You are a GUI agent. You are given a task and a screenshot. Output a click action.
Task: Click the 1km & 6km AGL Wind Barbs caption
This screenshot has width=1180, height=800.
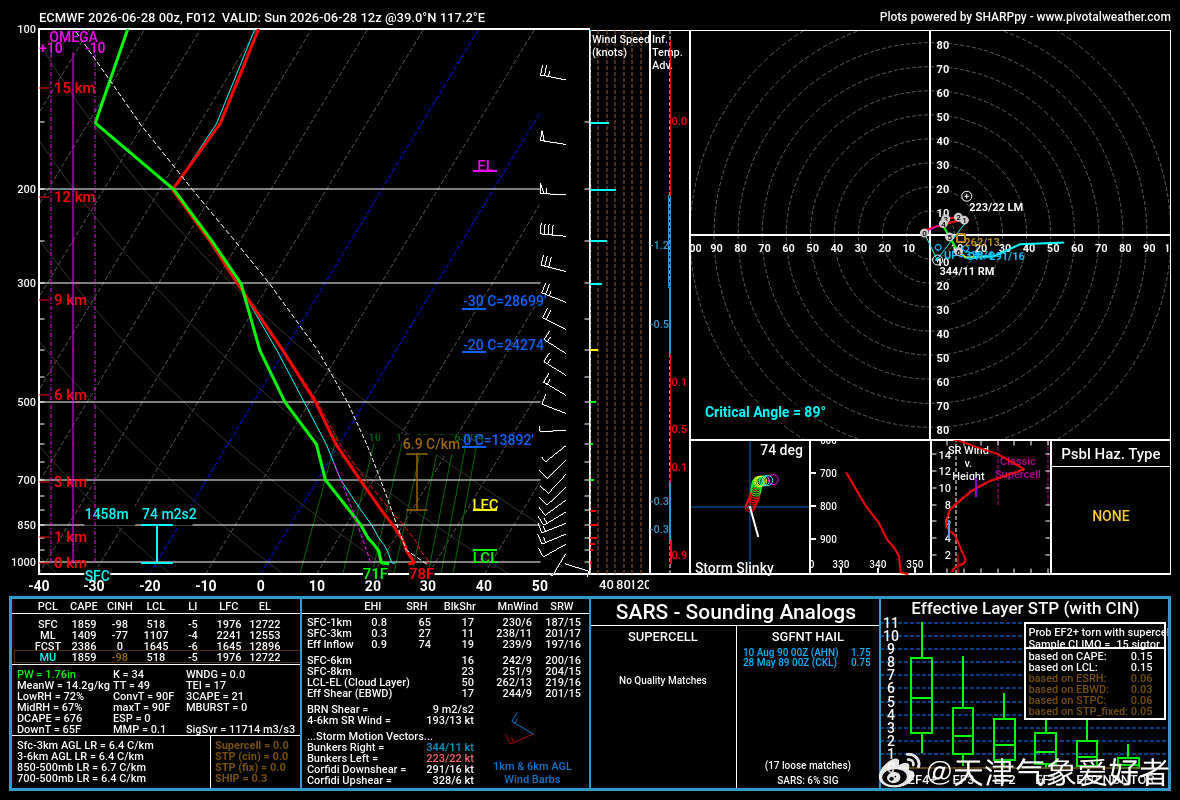pyautogui.click(x=532, y=773)
